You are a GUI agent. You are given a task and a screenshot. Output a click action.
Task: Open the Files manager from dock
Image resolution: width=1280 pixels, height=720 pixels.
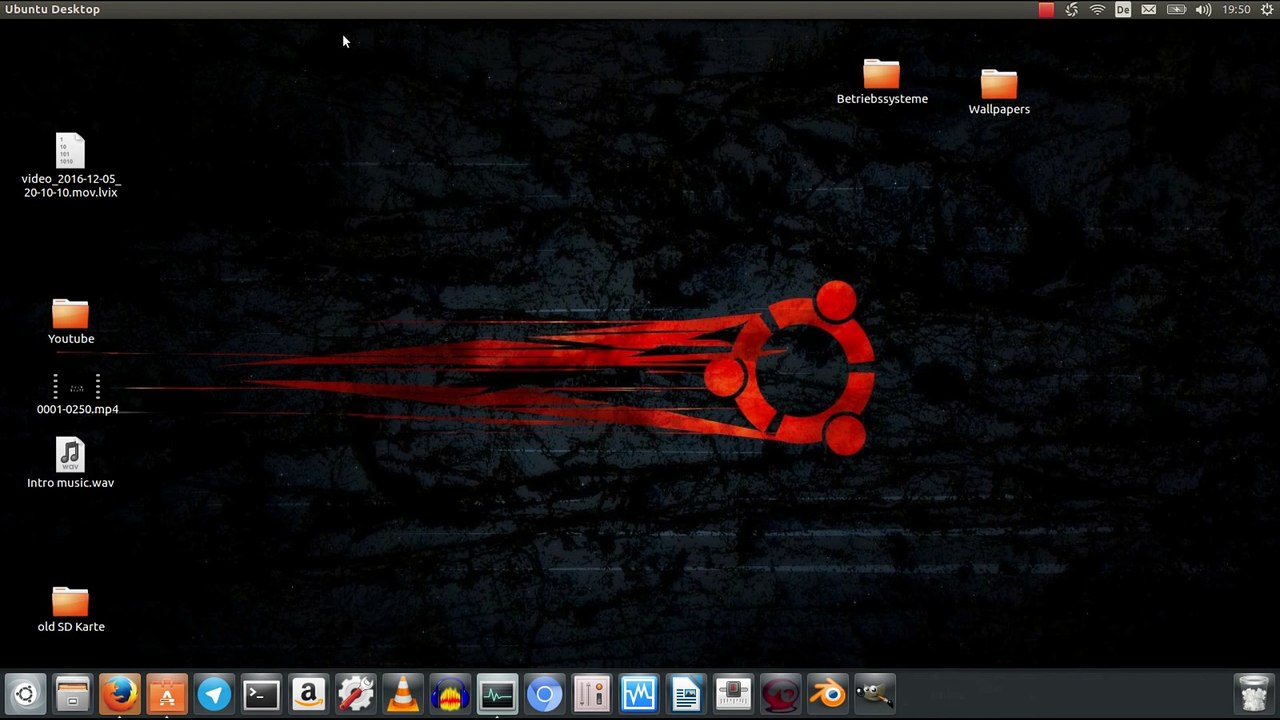click(x=72, y=694)
